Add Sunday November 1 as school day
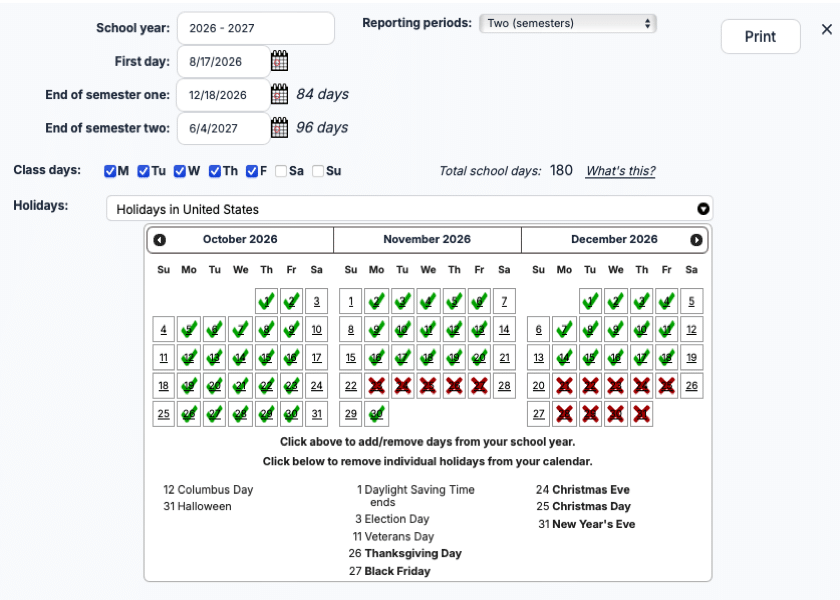The image size is (840, 600). point(351,301)
